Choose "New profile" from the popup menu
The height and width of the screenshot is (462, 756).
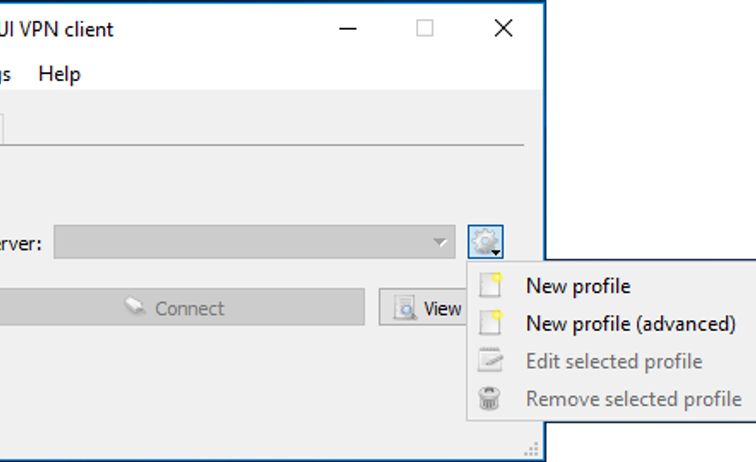point(578,286)
